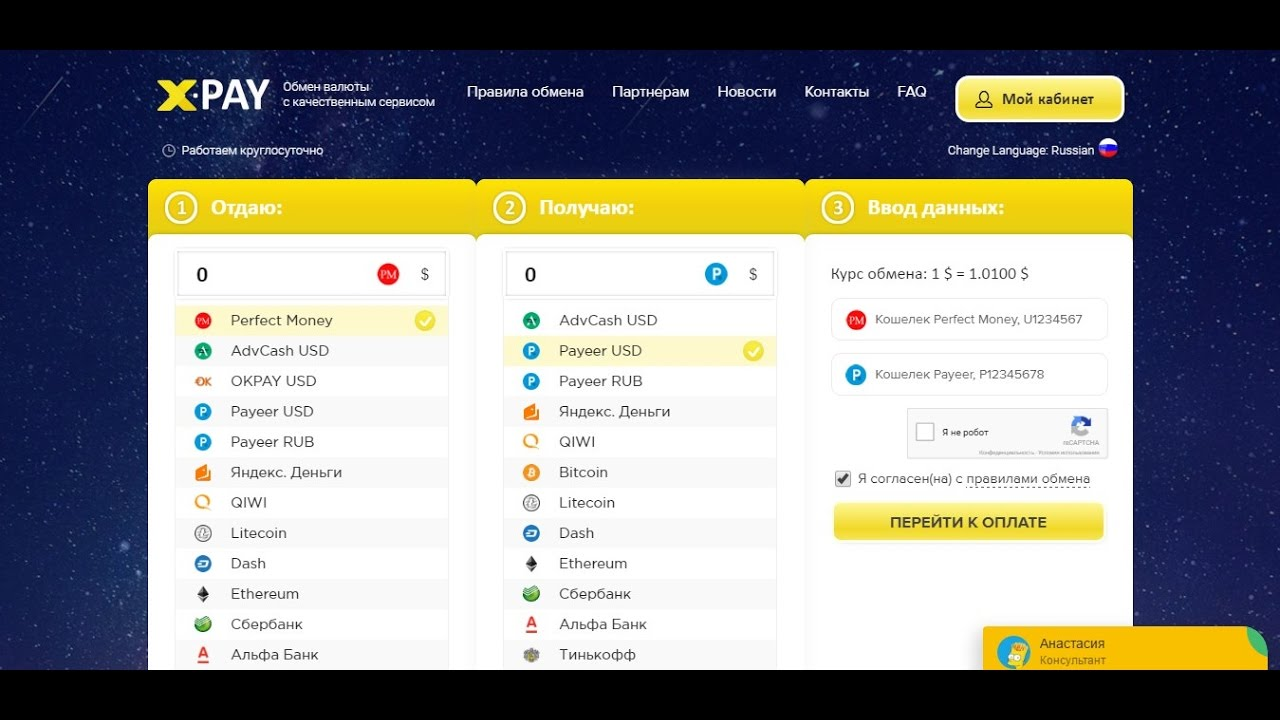The width and height of the screenshot is (1280, 720).
Task: Choose "Сбербанк" under Отдаю
Action: pyautogui.click(x=312, y=624)
